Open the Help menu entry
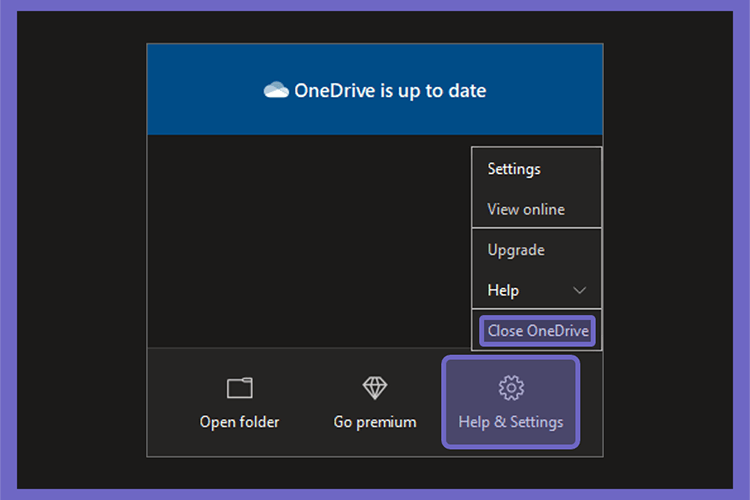 [x=536, y=290]
